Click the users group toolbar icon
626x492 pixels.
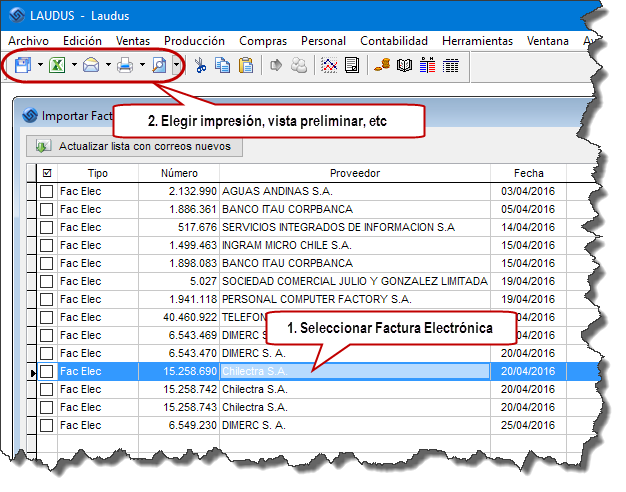[x=299, y=65]
